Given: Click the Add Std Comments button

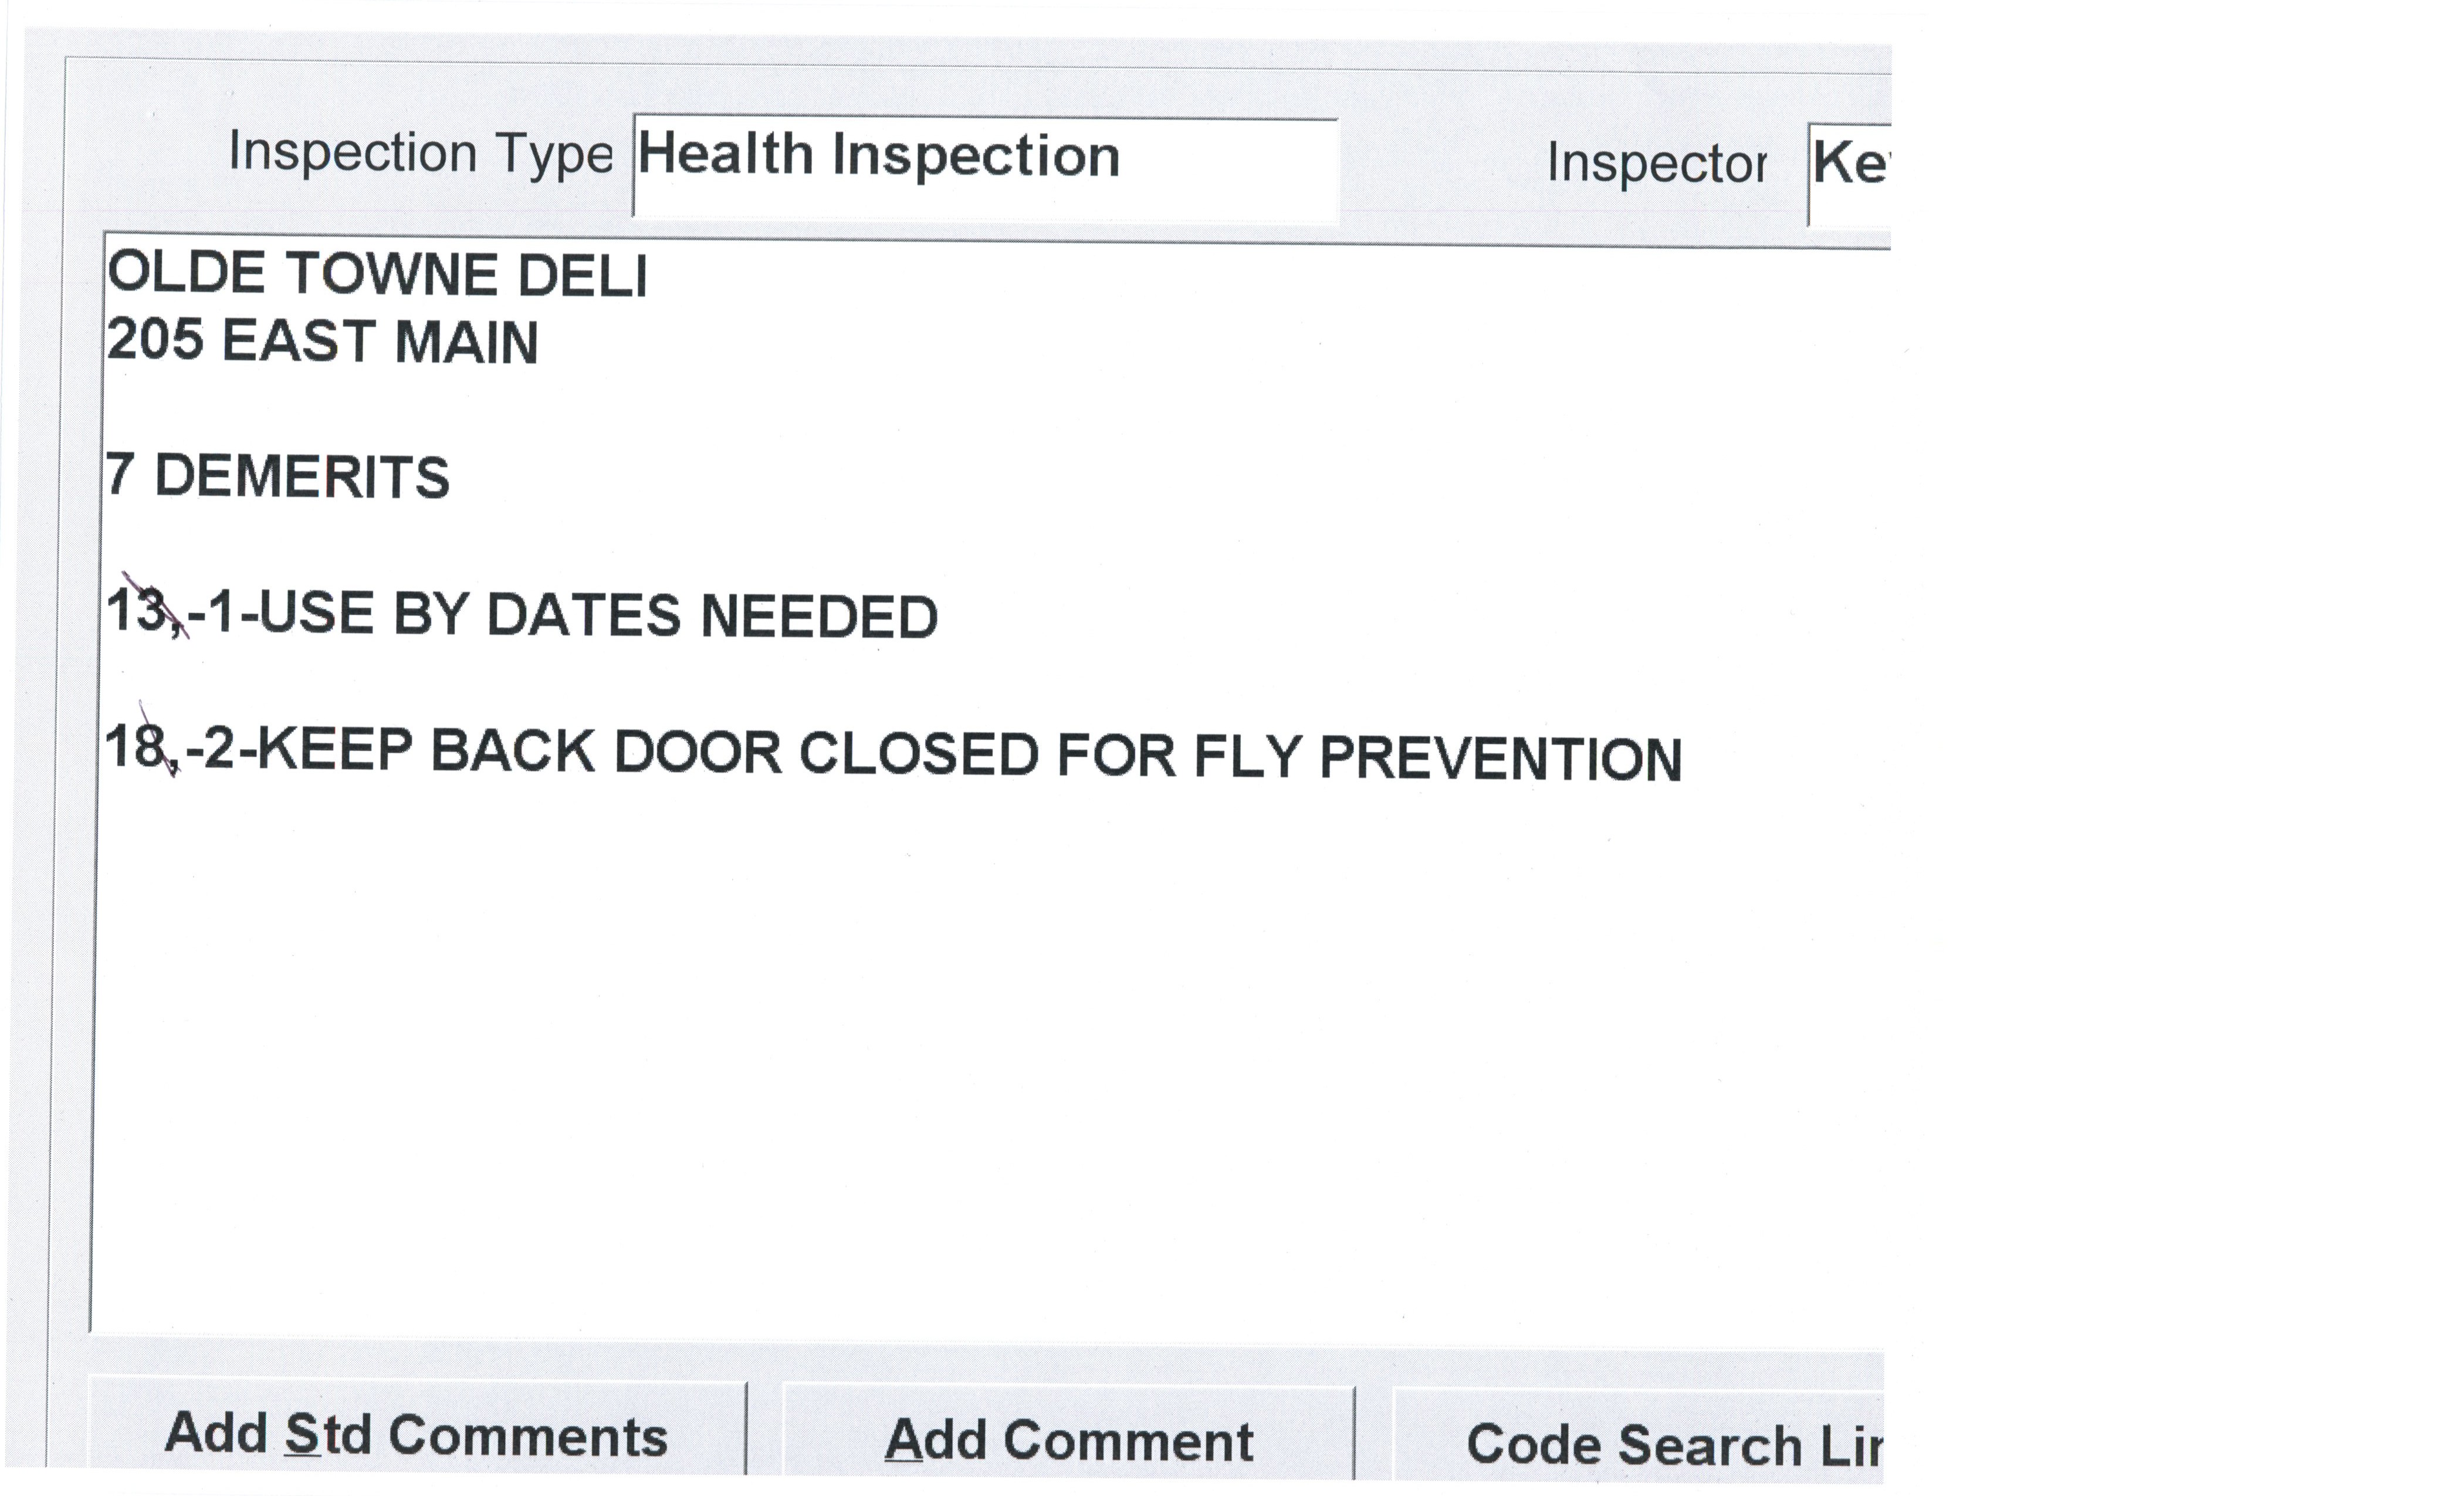Looking at the screenshot, I should click(x=416, y=1434).
